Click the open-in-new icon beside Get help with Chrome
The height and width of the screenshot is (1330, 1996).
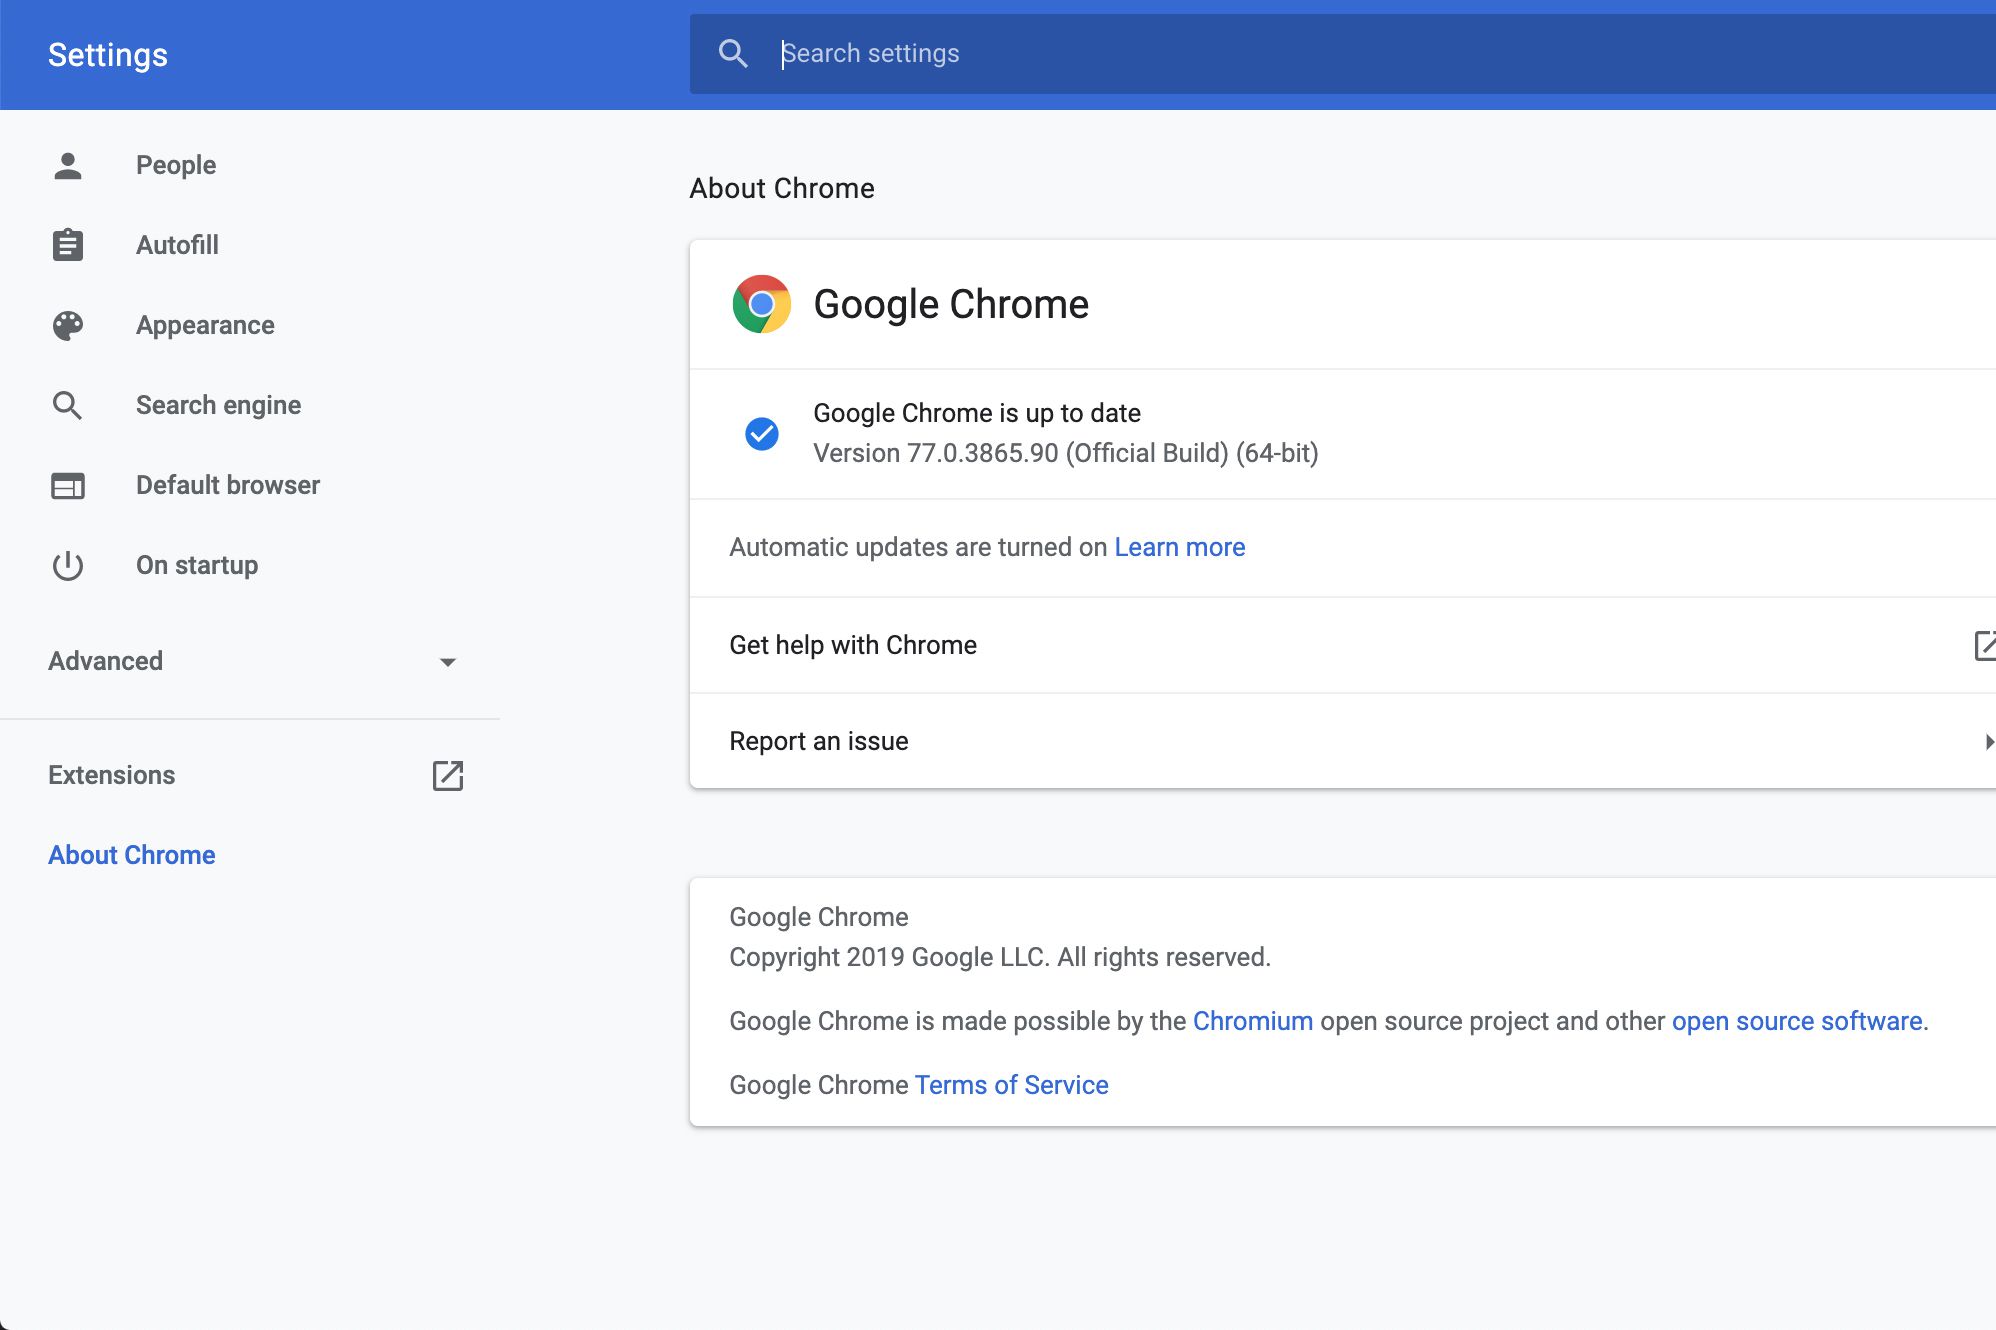[x=1985, y=645]
